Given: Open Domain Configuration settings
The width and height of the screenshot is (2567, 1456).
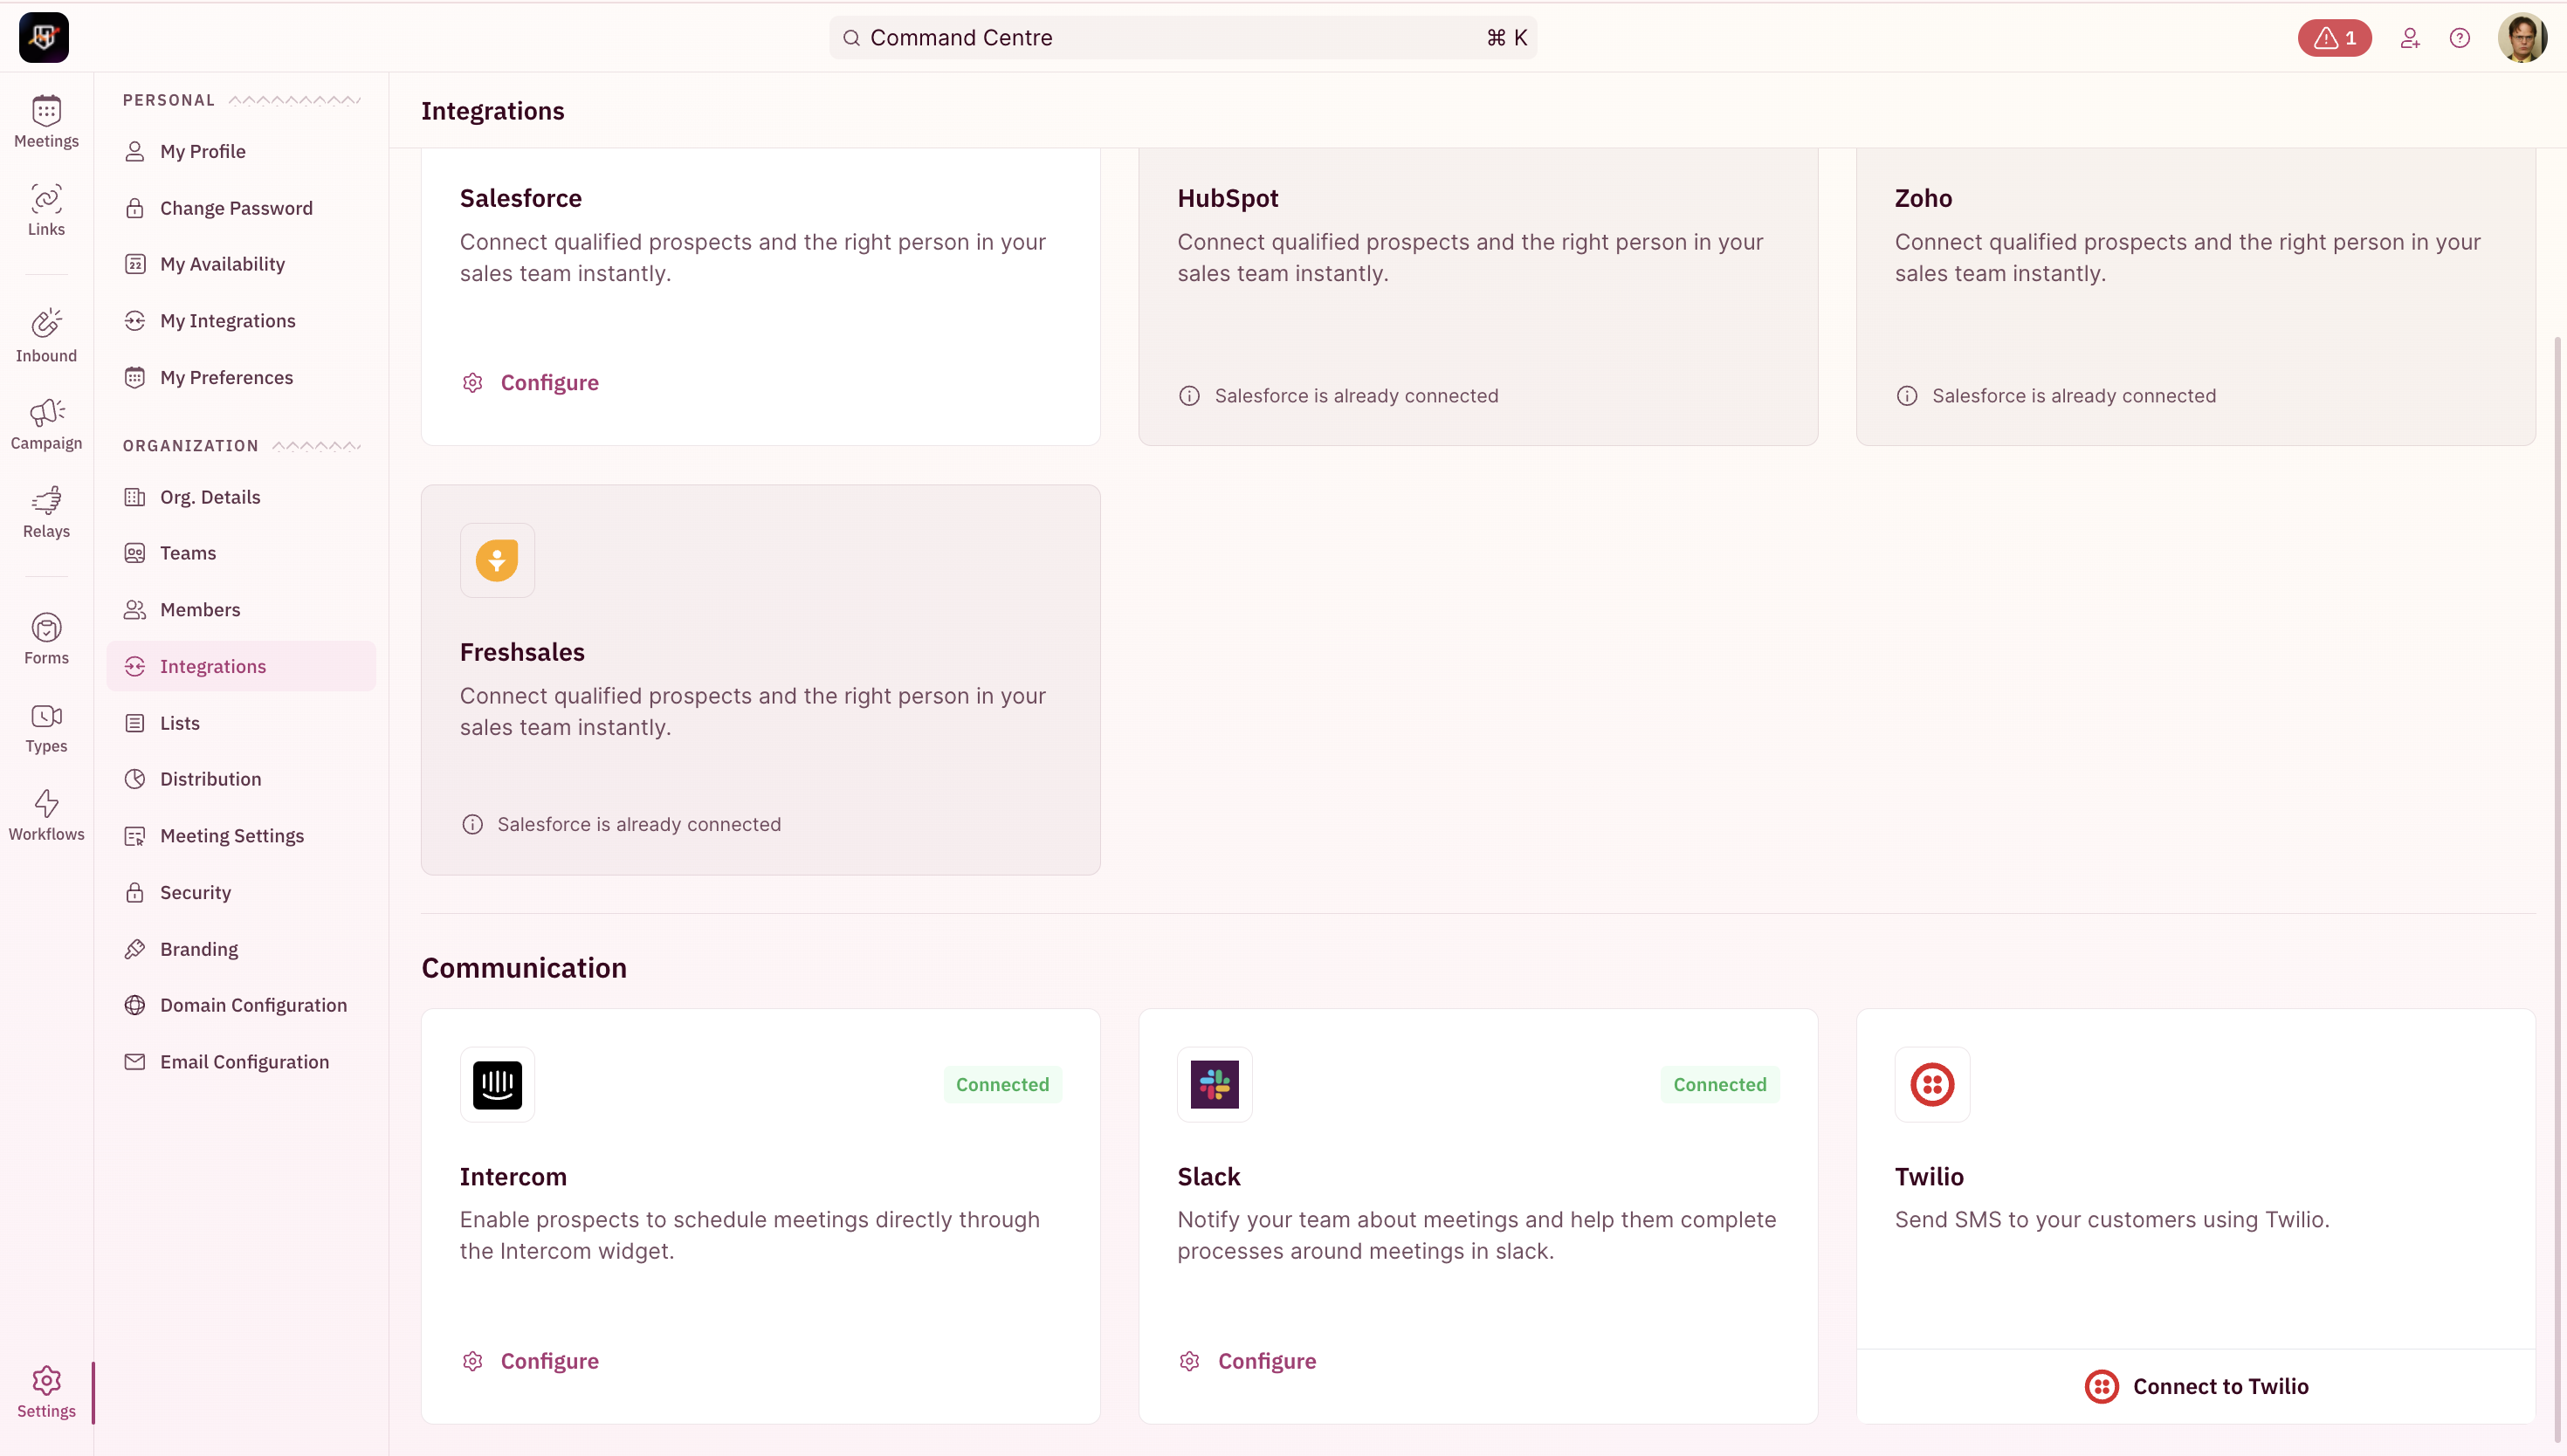Looking at the screenshot, I should pyautogui.click(x=253, y=1005).
